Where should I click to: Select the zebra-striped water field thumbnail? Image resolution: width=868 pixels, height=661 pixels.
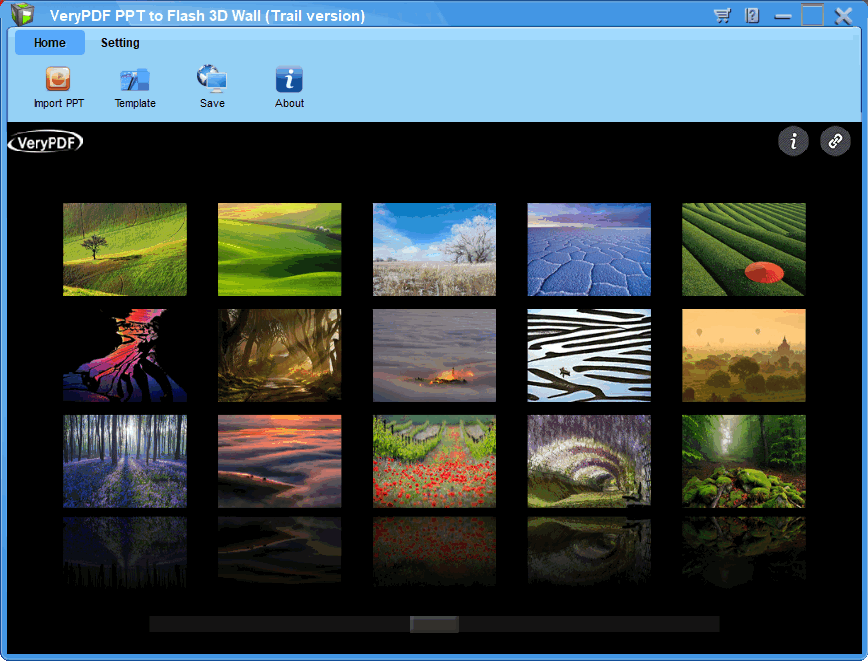[x=589, y=355]
